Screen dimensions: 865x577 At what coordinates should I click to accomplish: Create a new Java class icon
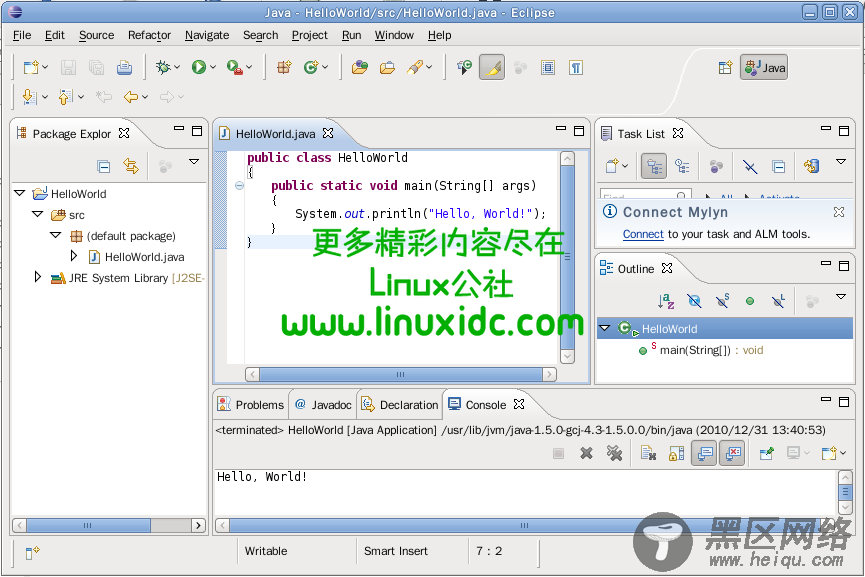(x=312, y=67)
